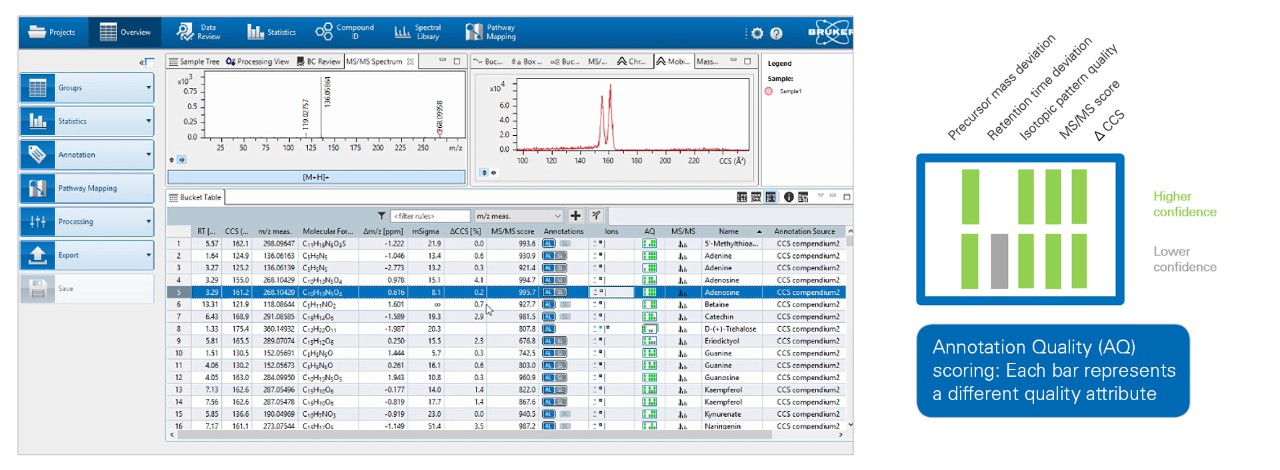Toggle Sample1 legend marker

coord(770,91)
